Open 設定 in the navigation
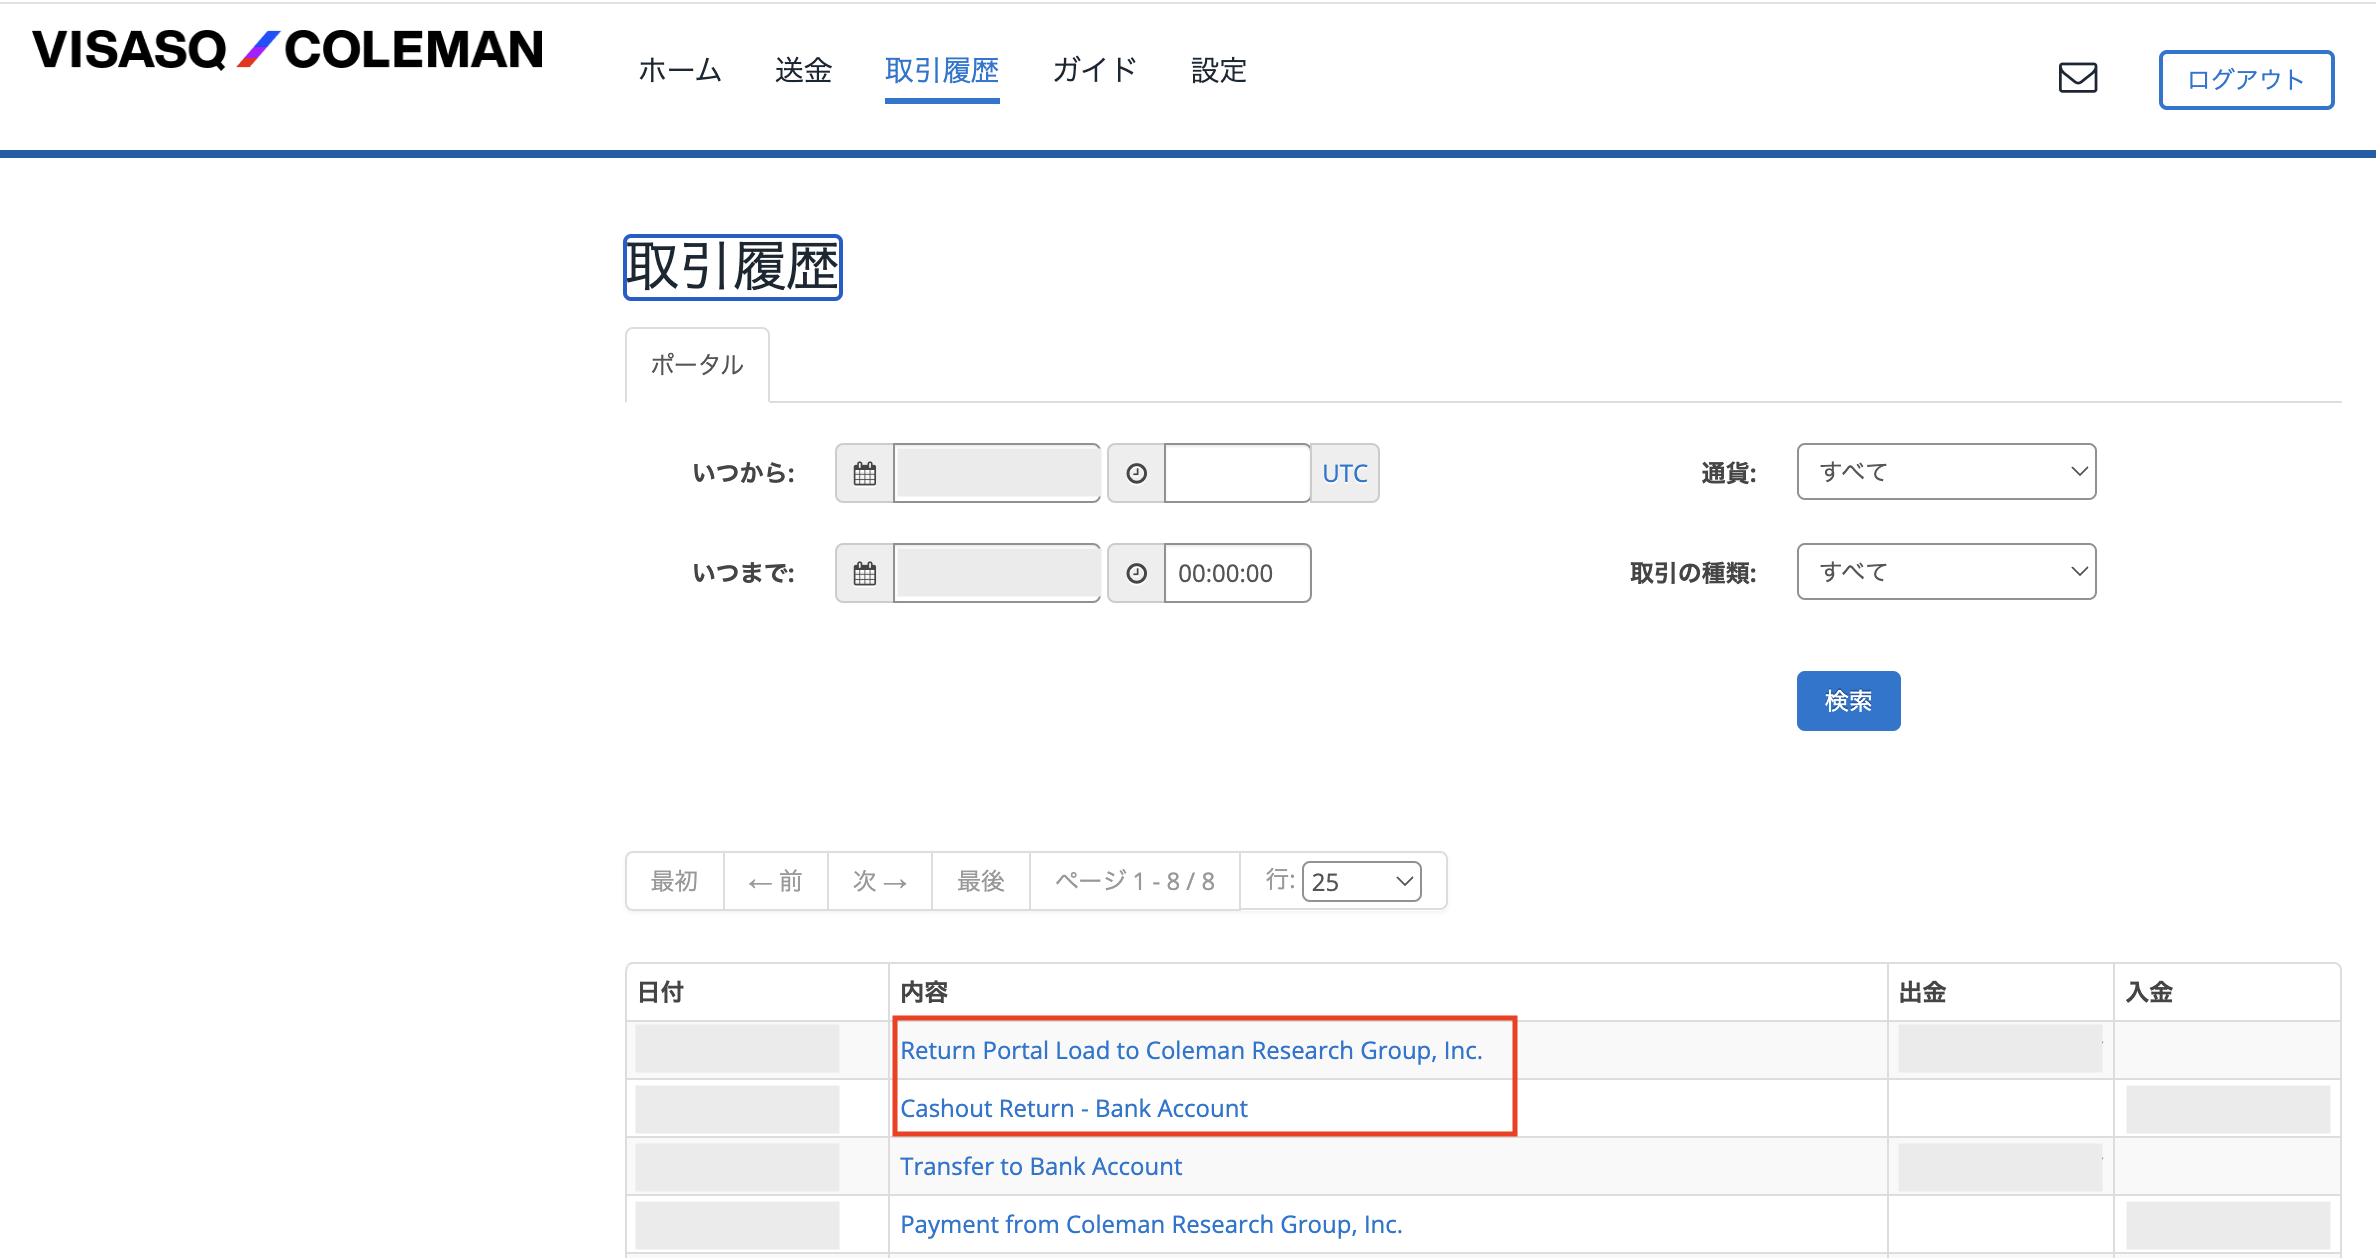 point(1218,70)
